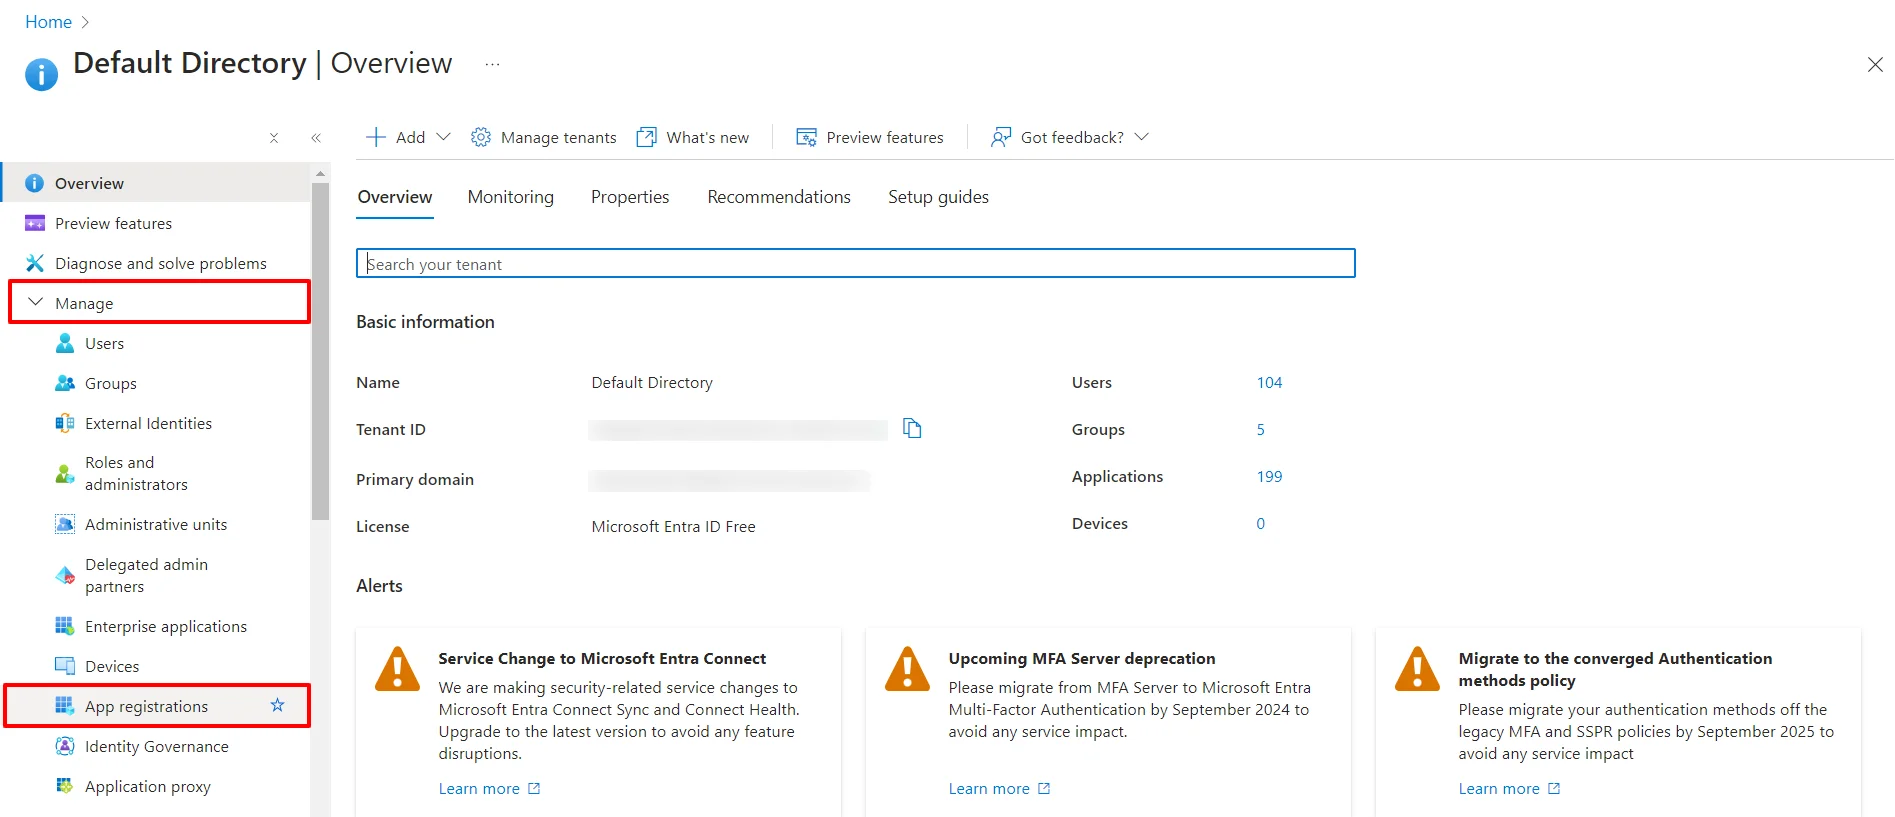
Task: Switch to the Properties tab
Action: click(630, 197)
